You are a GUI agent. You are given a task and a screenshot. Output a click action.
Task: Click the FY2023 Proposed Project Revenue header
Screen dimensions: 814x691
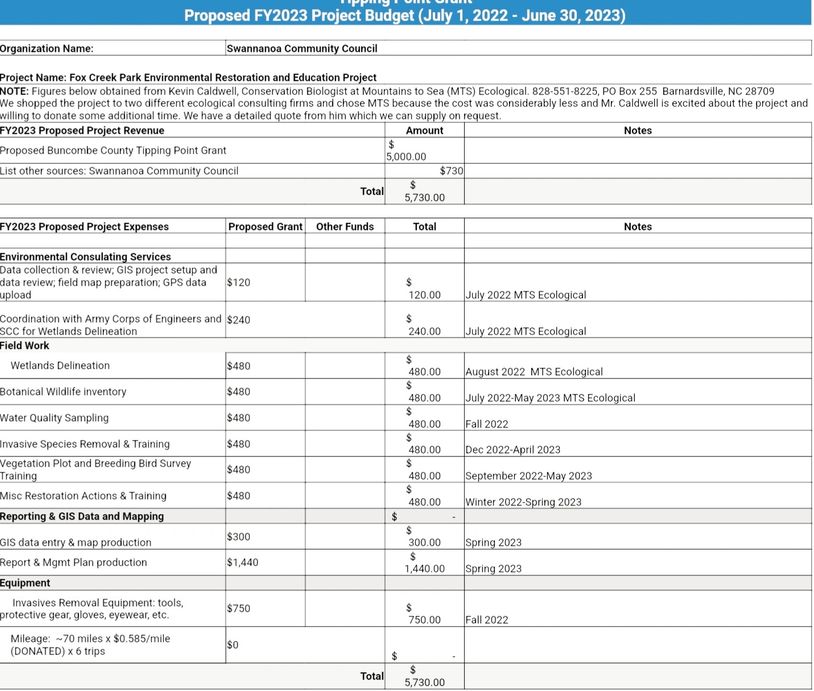(x=82, y=130)
